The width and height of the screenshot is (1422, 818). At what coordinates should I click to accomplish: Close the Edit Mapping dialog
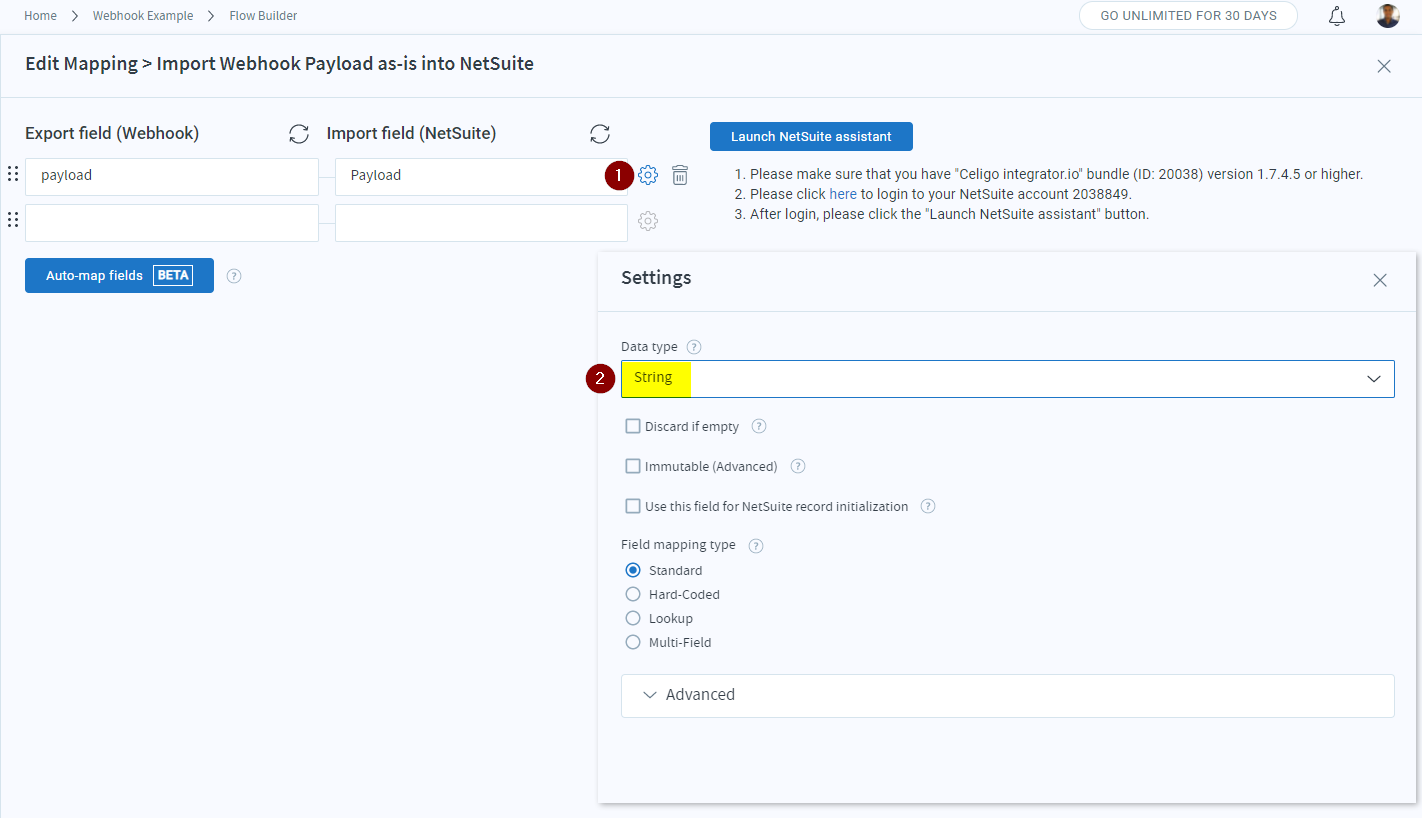pos(1384,66)
